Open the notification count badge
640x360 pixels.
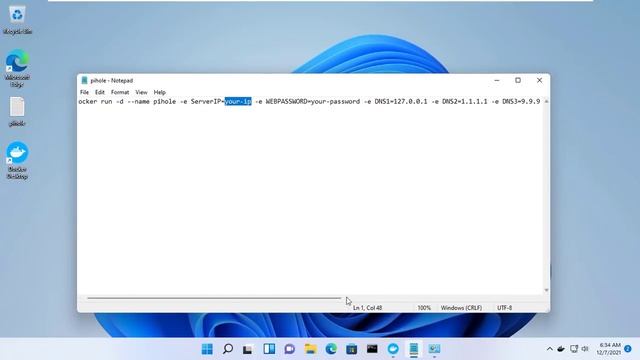pos(628,349)
